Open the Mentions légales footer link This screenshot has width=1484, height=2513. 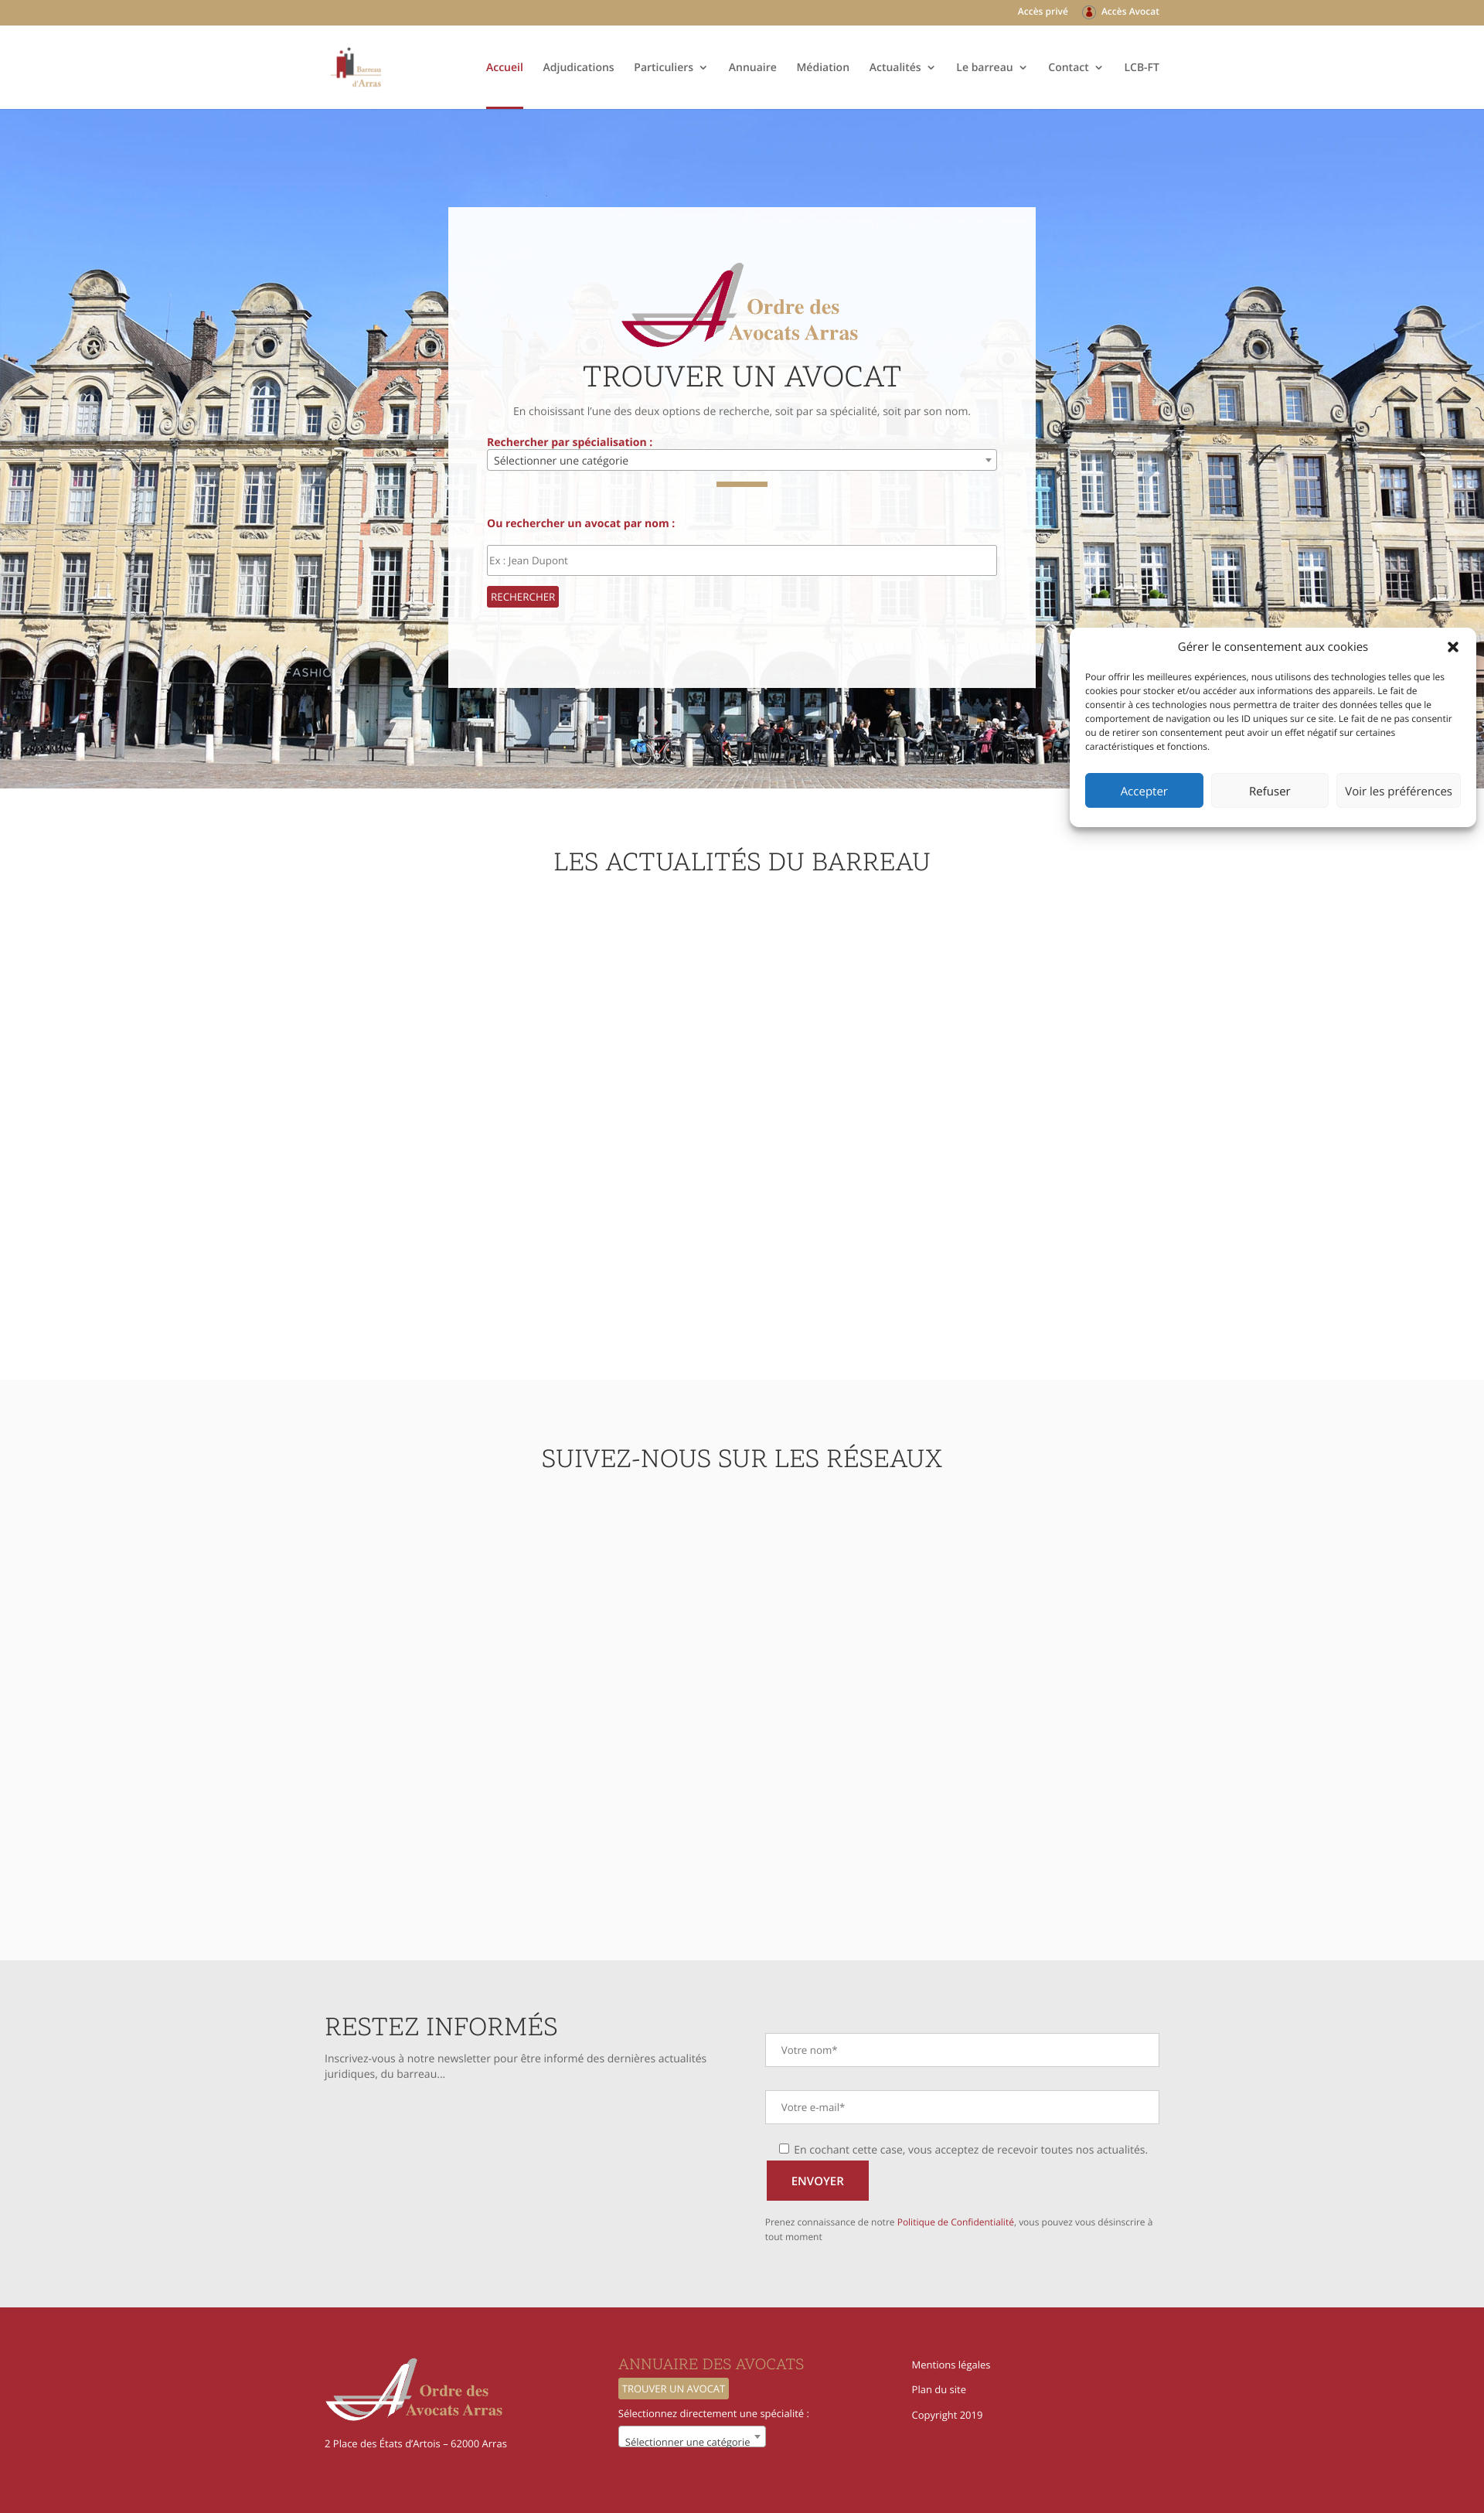950,2364
